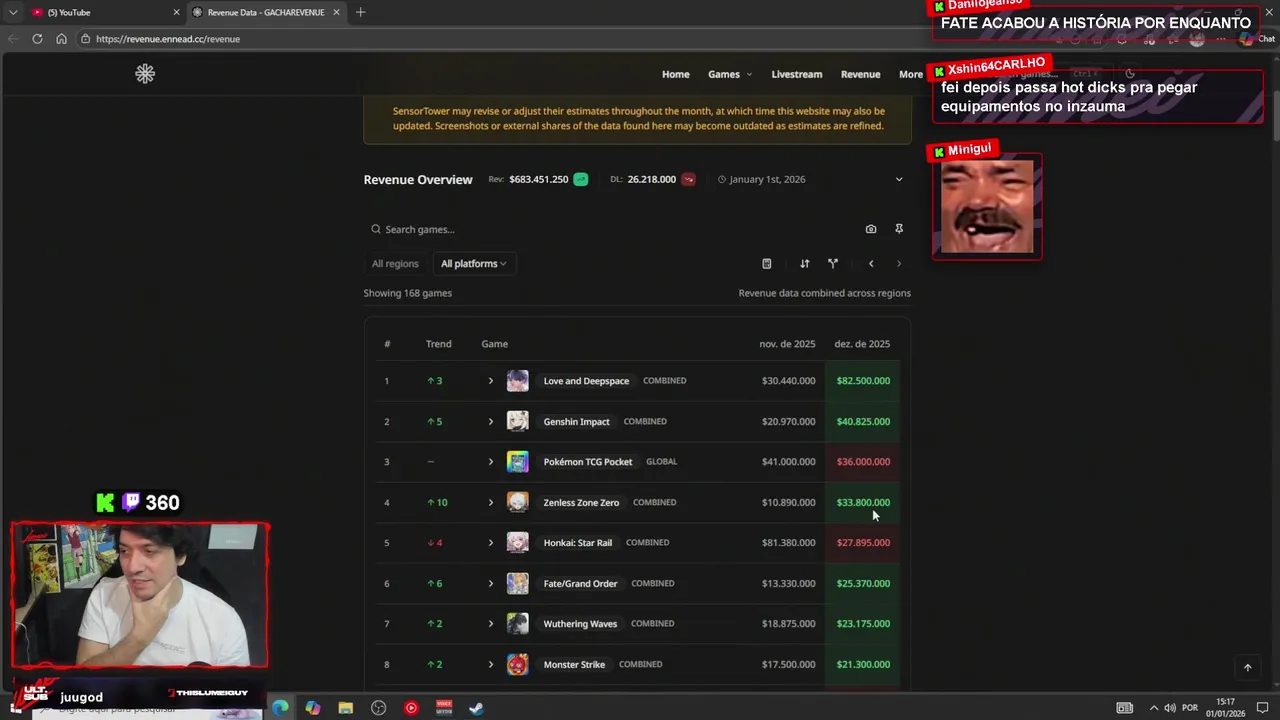Viewport: 1280px width, 720px height.
Task: Expand the Honkai: Star Rail row
Action: pos(490,543)
